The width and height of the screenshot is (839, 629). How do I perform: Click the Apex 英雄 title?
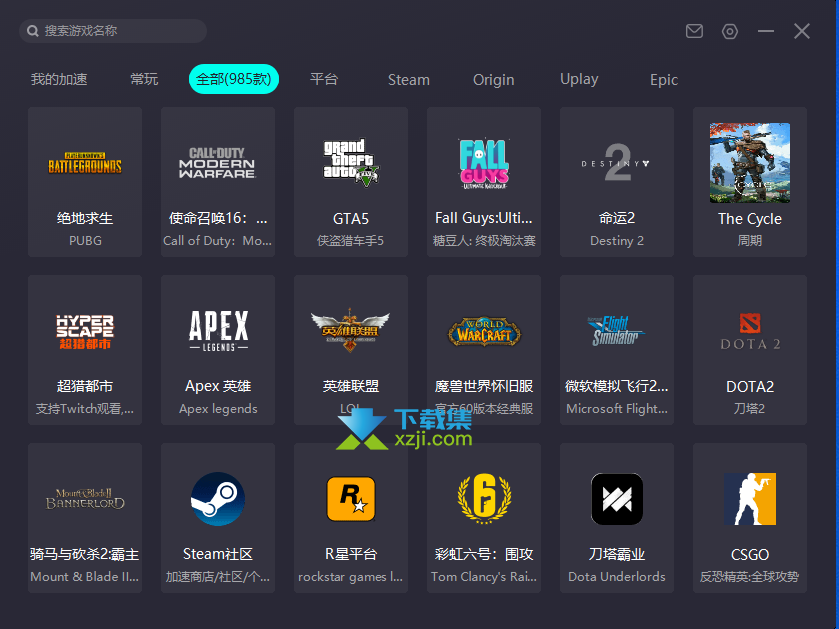218,386
